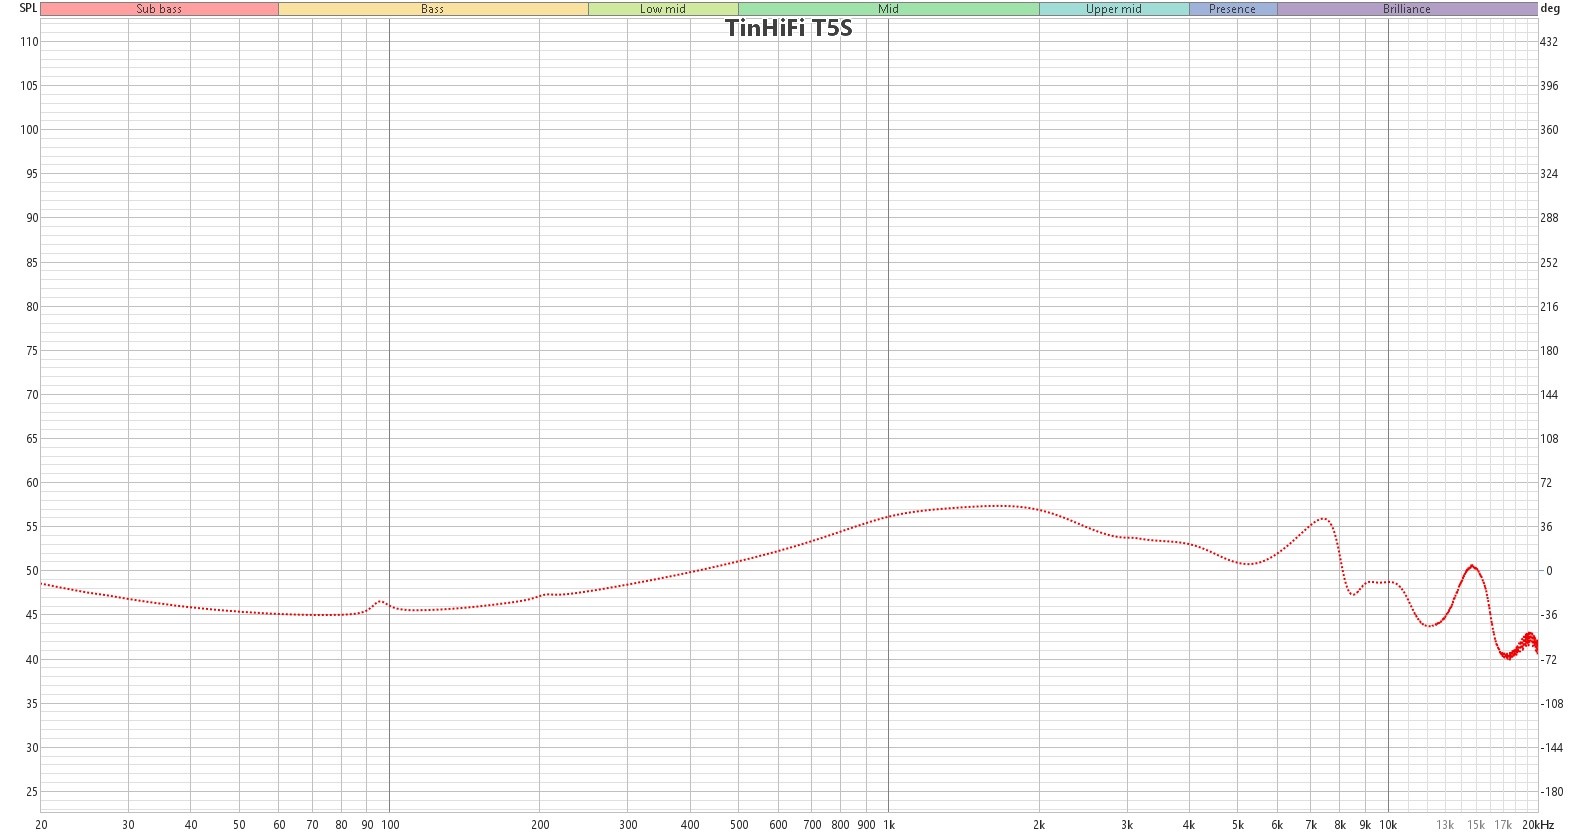Select the 15k frequency axis label
The height and width of the screenshot is (837, 1590).
[1476, 825]
